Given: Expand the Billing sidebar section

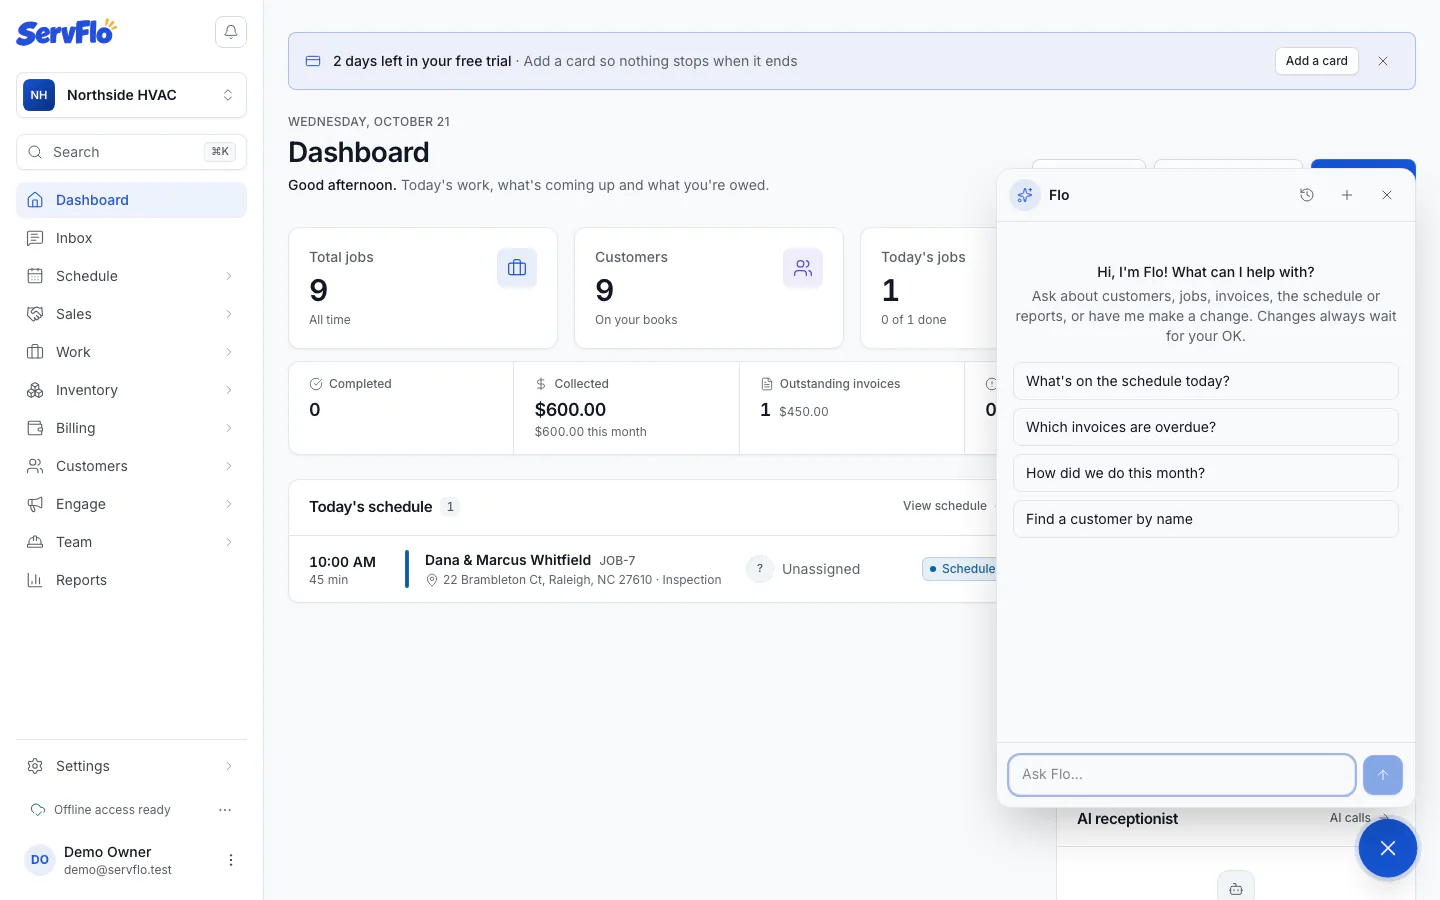Looking at the screenshot, I should (x=131, y=428).
